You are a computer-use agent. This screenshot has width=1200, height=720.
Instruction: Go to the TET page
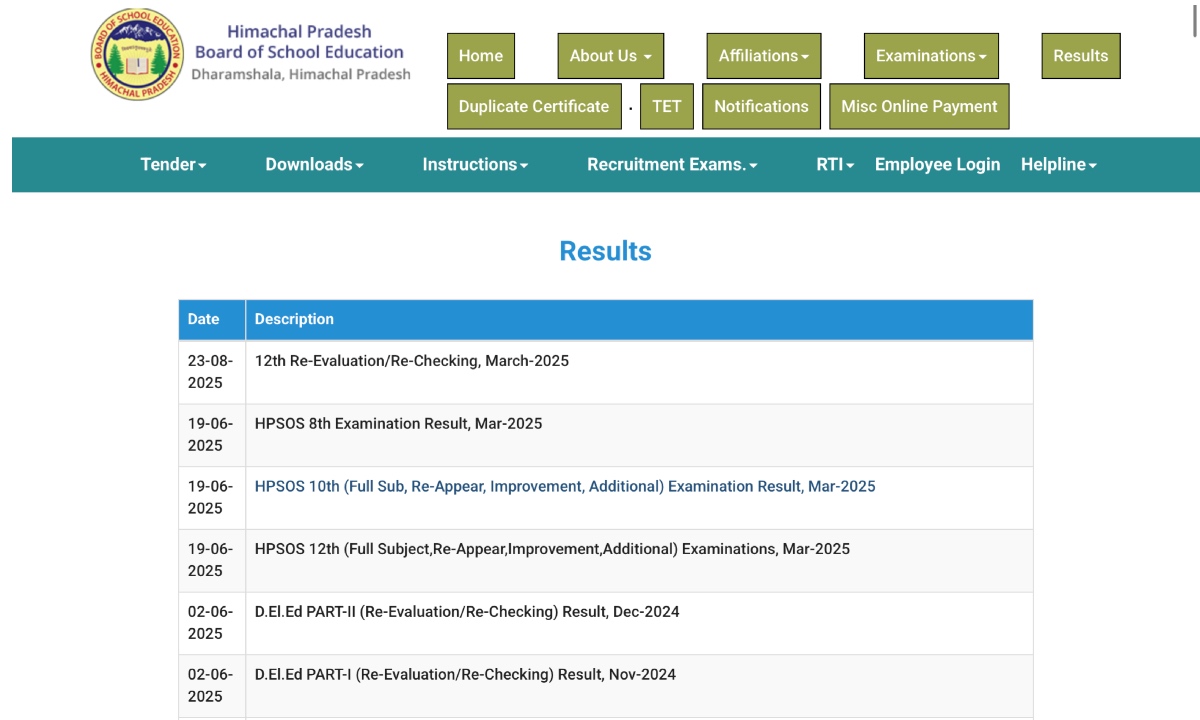[x=667, y=106]
